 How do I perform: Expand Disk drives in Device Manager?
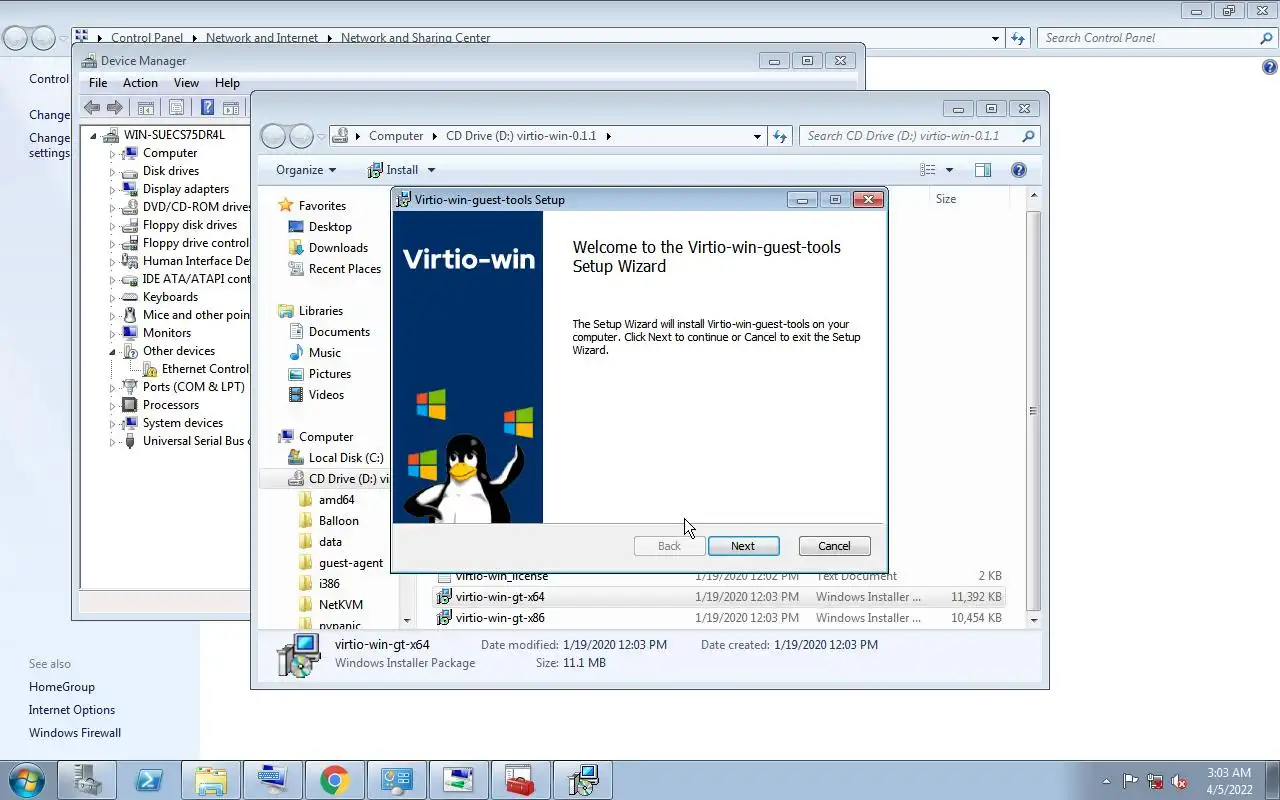[113, 172]
